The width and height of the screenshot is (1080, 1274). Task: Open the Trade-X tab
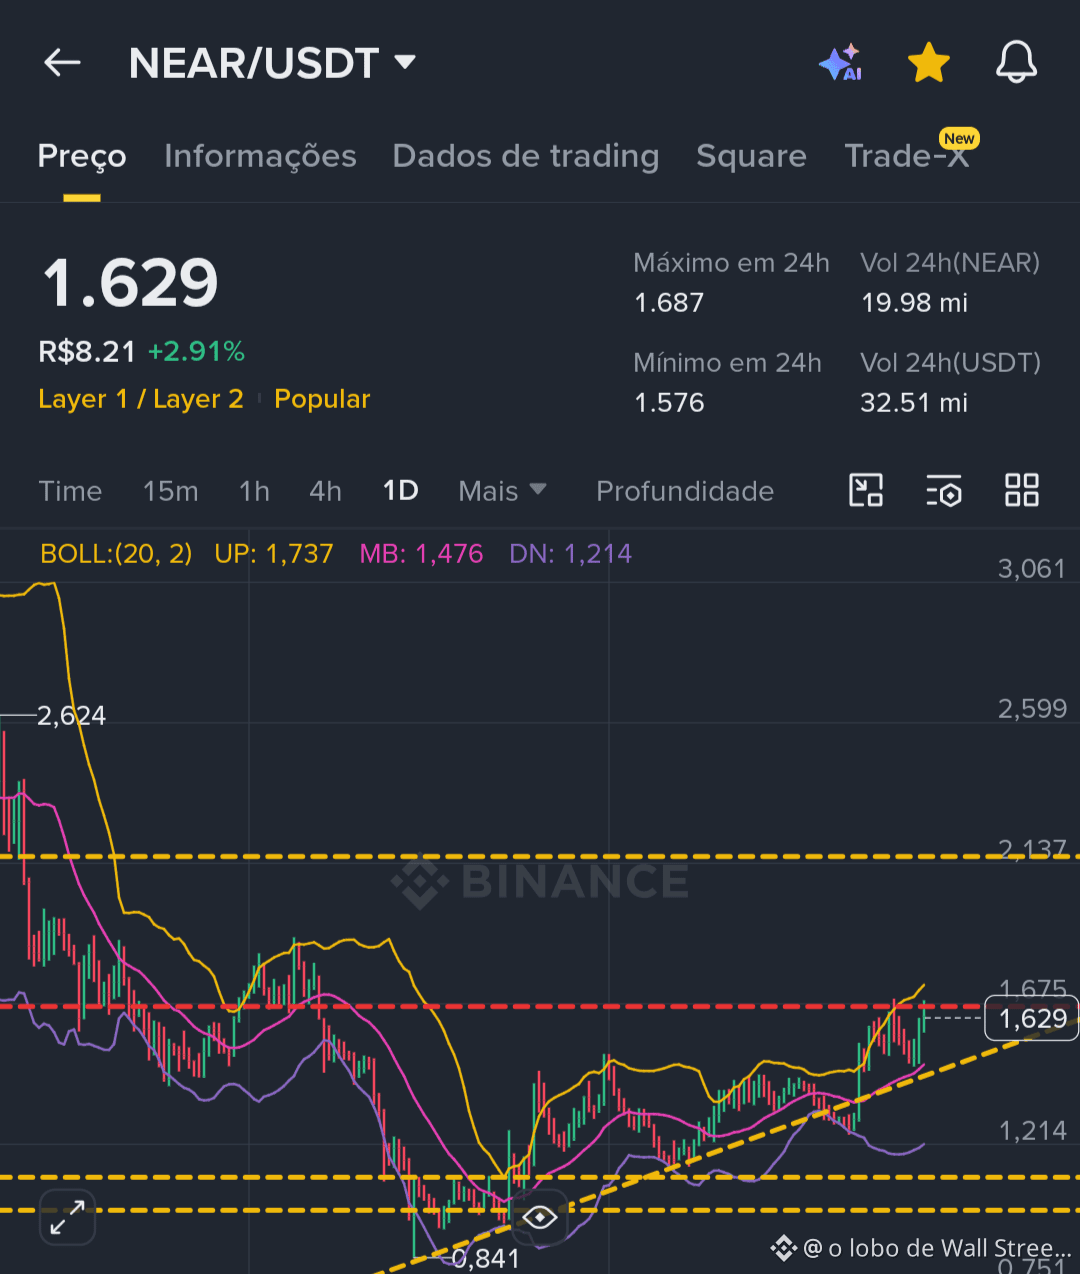pyautogui.click(x=907, y=156)
